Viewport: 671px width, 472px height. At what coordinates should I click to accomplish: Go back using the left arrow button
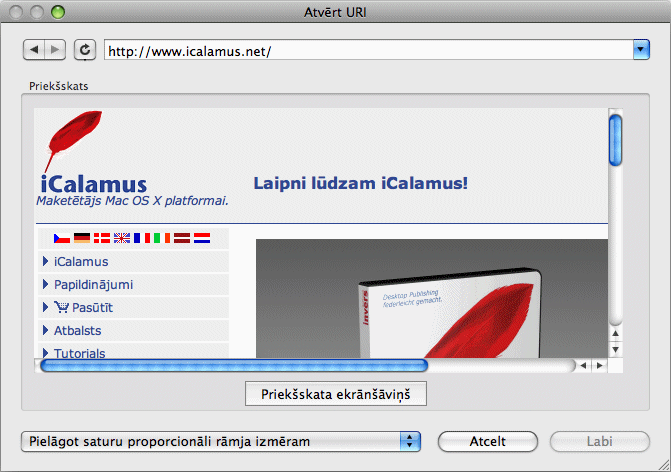(x=34, y=50)
